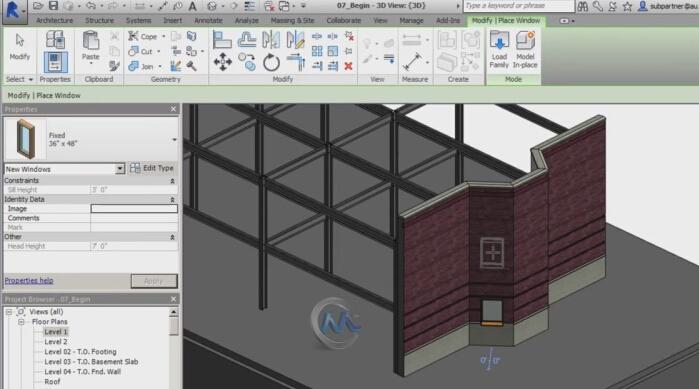
Task: Click Load Family
Action: click(499, 49)
